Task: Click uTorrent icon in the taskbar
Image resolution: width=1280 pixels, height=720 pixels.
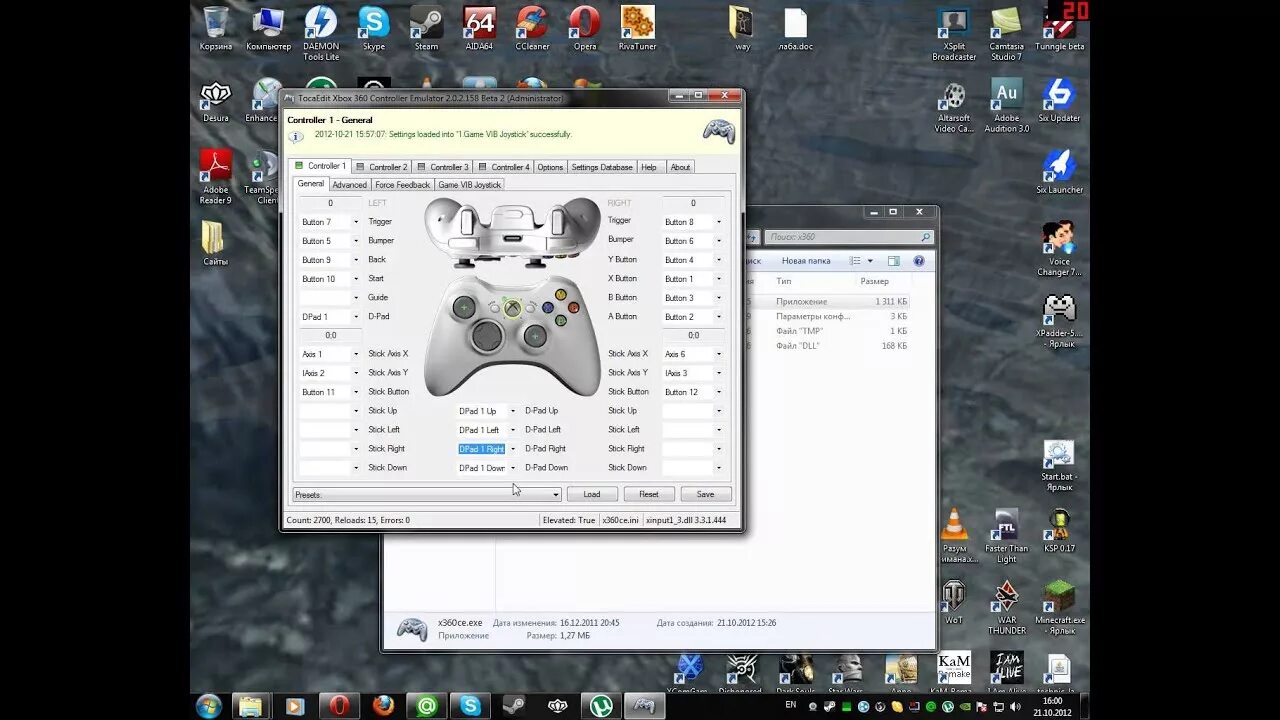Action: point(601,706)
